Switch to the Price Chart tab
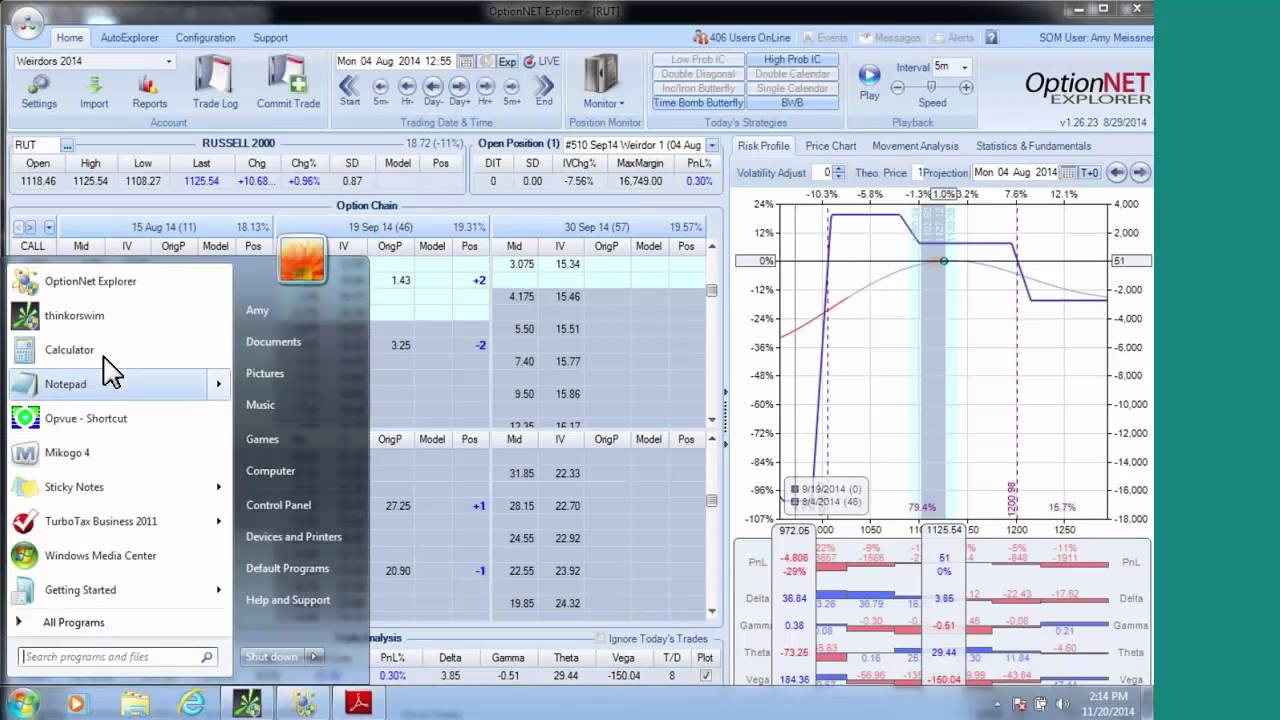1280x720 pixels. [830, 146]
